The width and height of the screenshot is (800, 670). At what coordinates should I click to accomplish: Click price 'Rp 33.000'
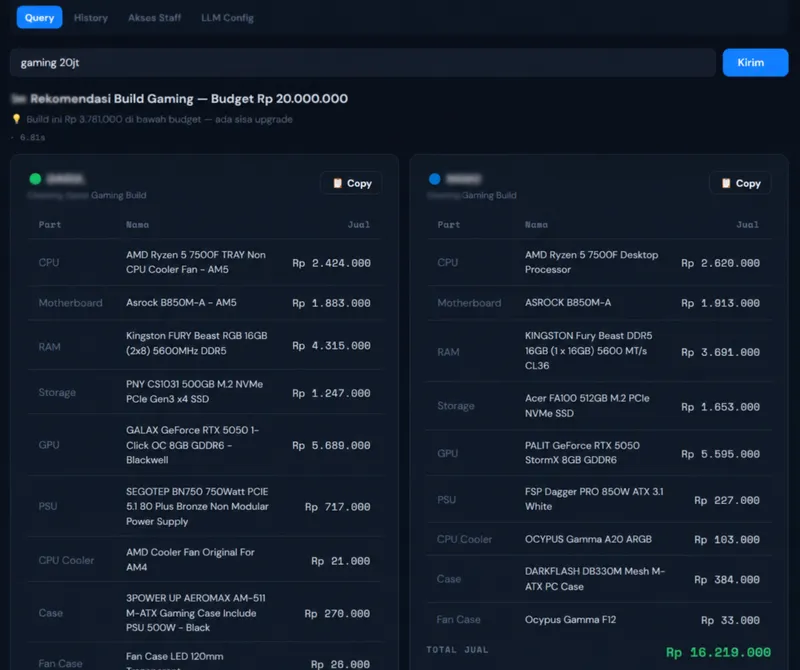pos(730,620)
